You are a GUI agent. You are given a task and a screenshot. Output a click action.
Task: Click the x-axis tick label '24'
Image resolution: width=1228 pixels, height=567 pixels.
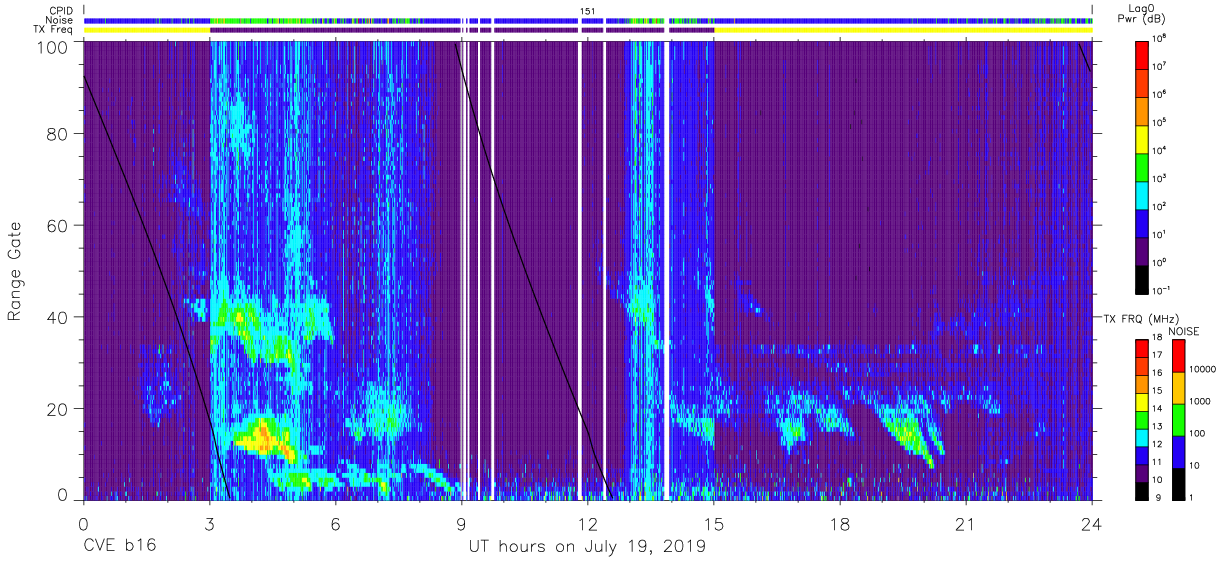[1092, 524]
